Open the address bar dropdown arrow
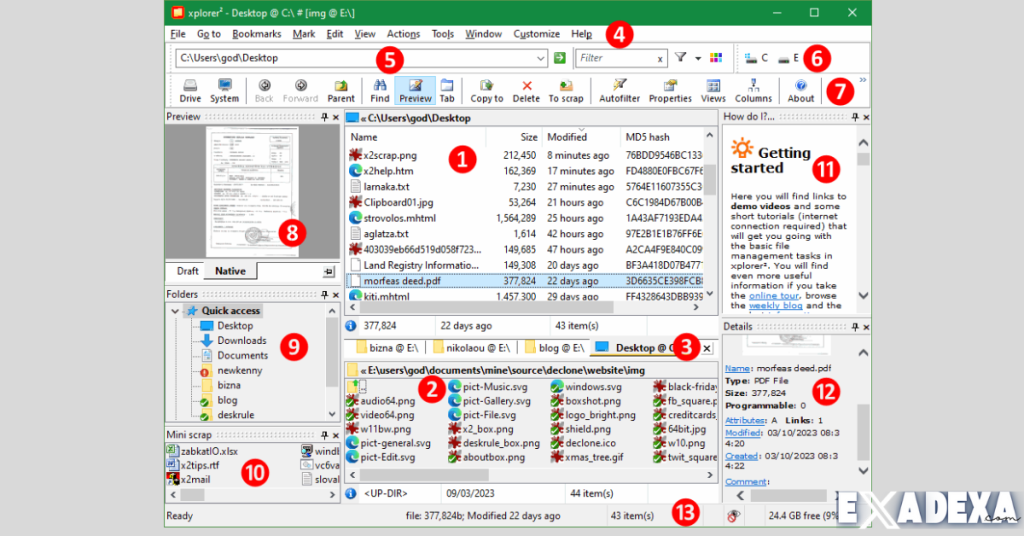The height and width of the screenshot is (536, 1024). pos(541,58)
